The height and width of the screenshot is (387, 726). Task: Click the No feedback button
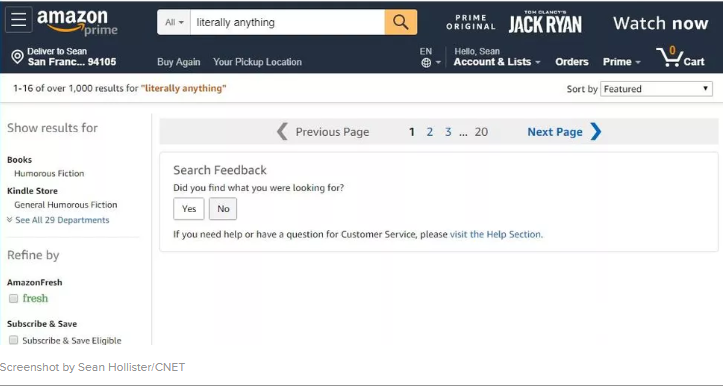point(223,209)
